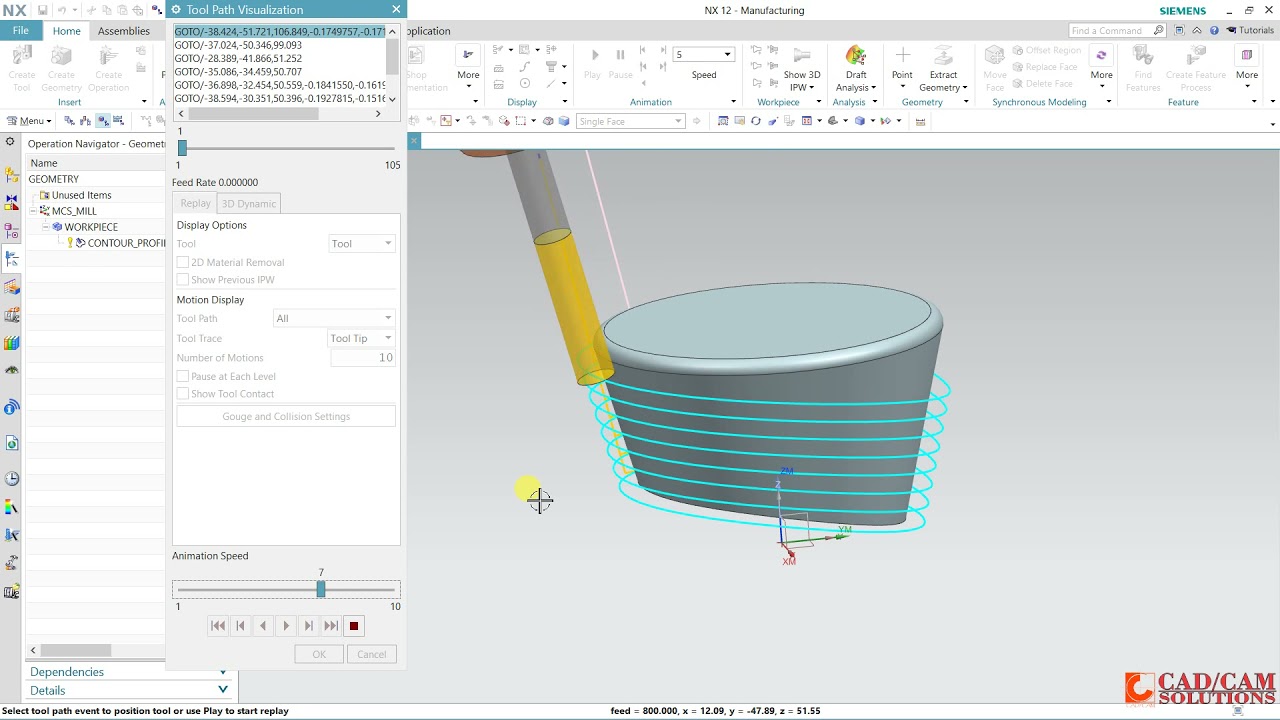Click the Tutorials button

(1250, 31)
